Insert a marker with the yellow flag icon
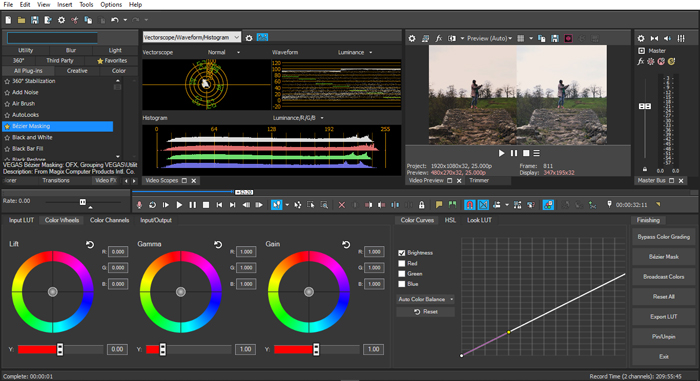The height and width of the screenshot is (381, 700). point(439,205)
